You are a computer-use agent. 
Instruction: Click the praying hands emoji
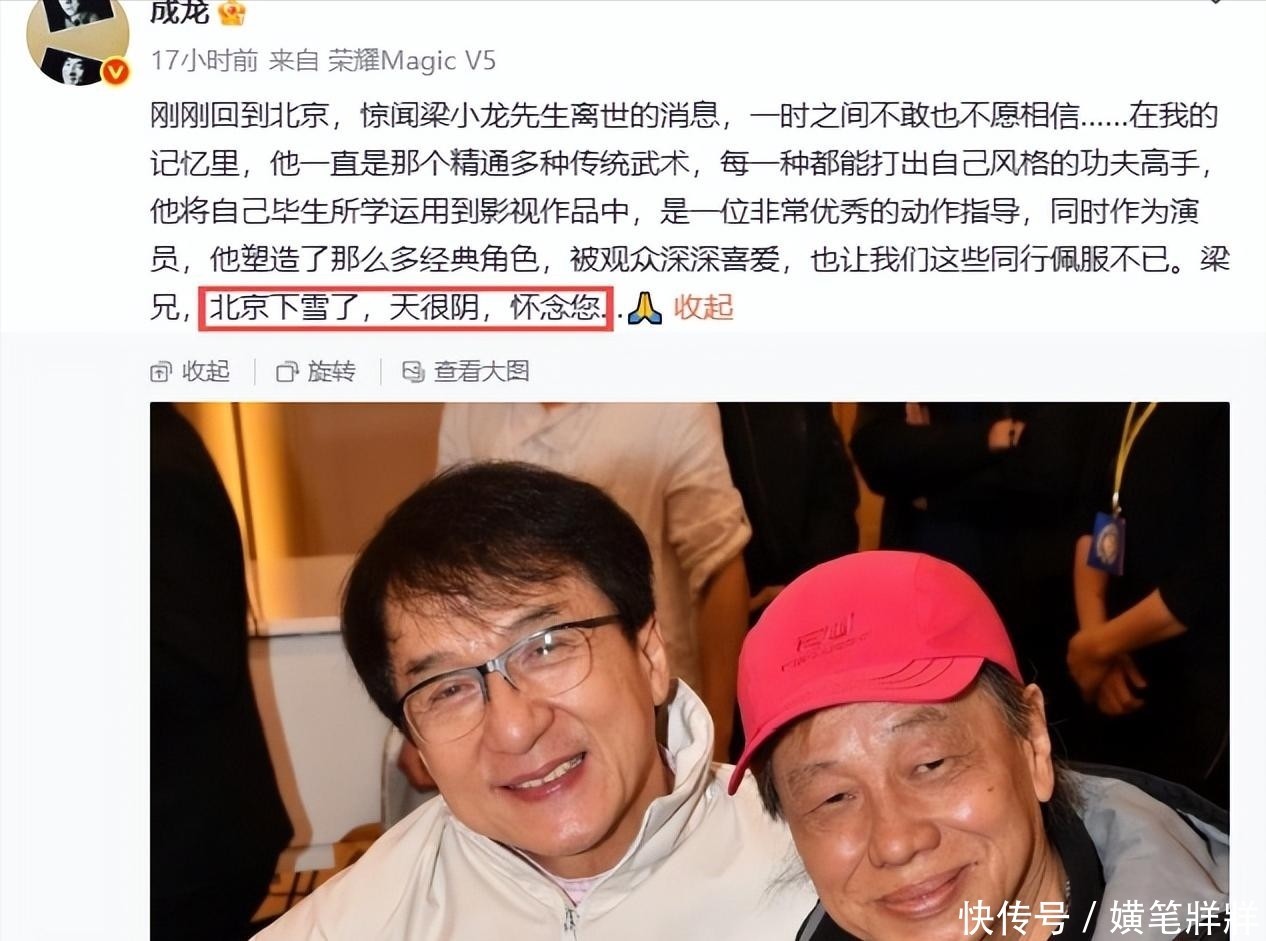[x=645, y=307]
